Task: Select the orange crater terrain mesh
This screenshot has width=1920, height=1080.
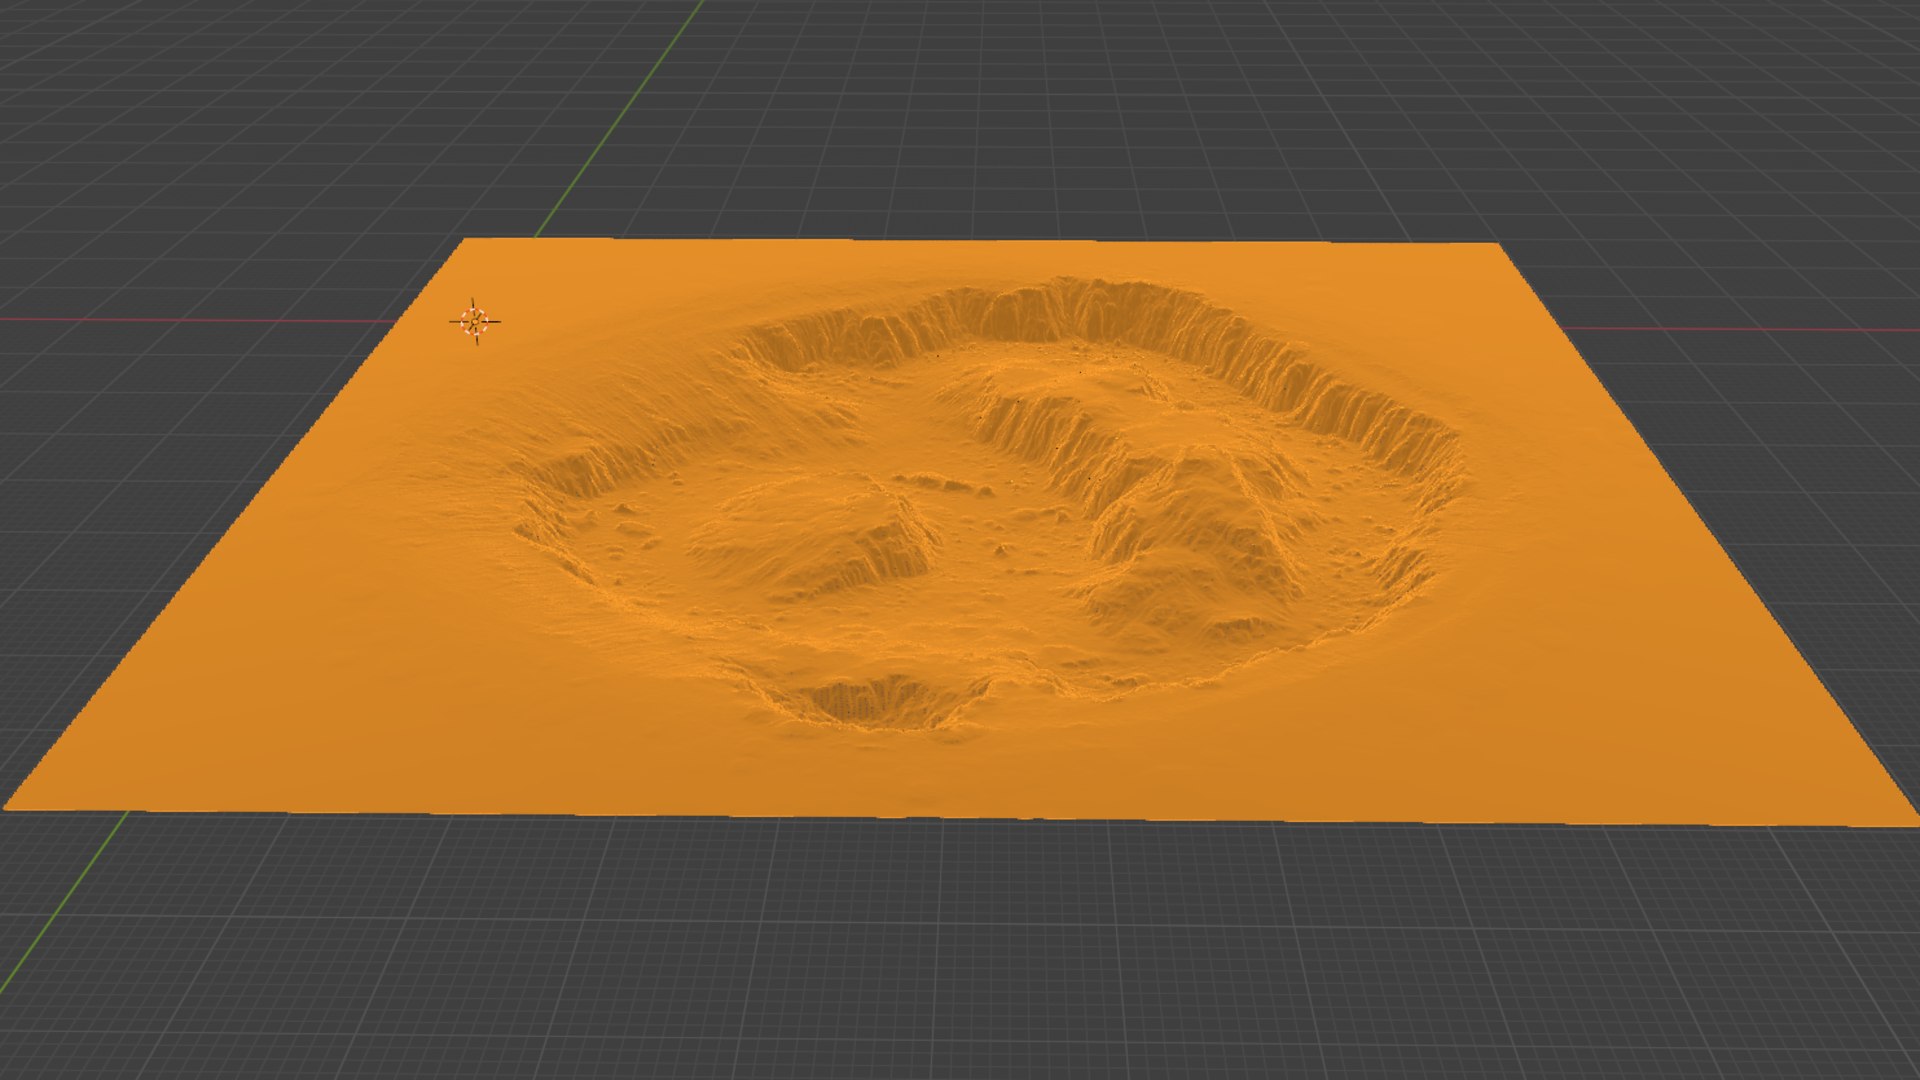Action: pos(960,532)
